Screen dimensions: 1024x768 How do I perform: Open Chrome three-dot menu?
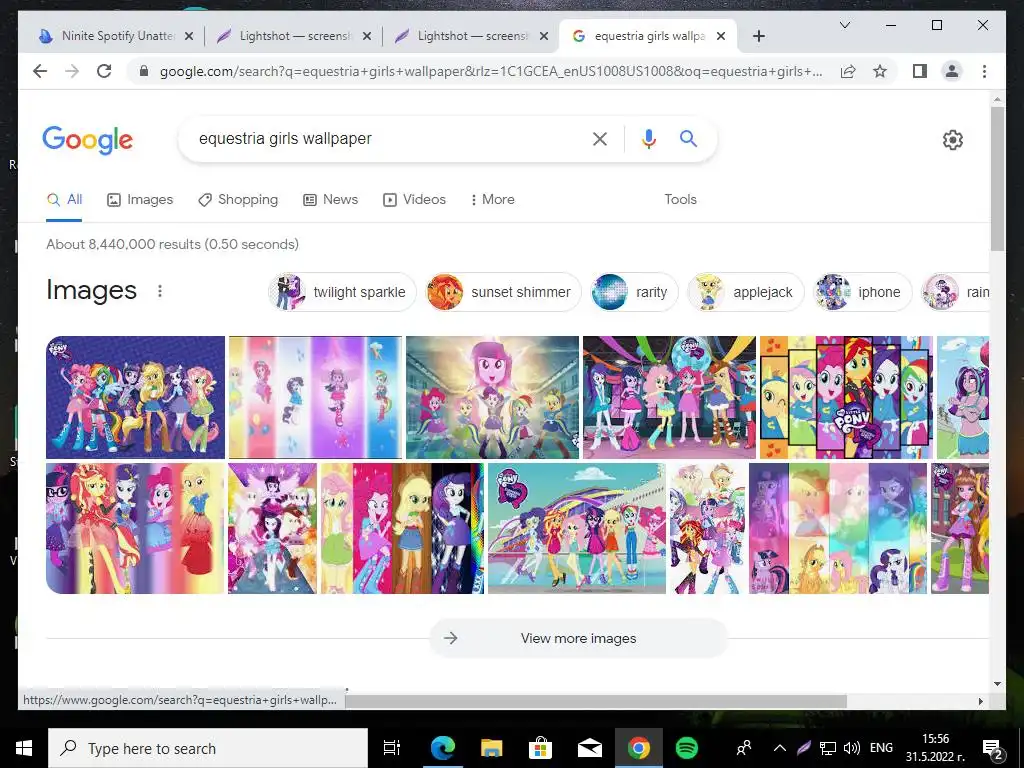(x=984, y=71)
